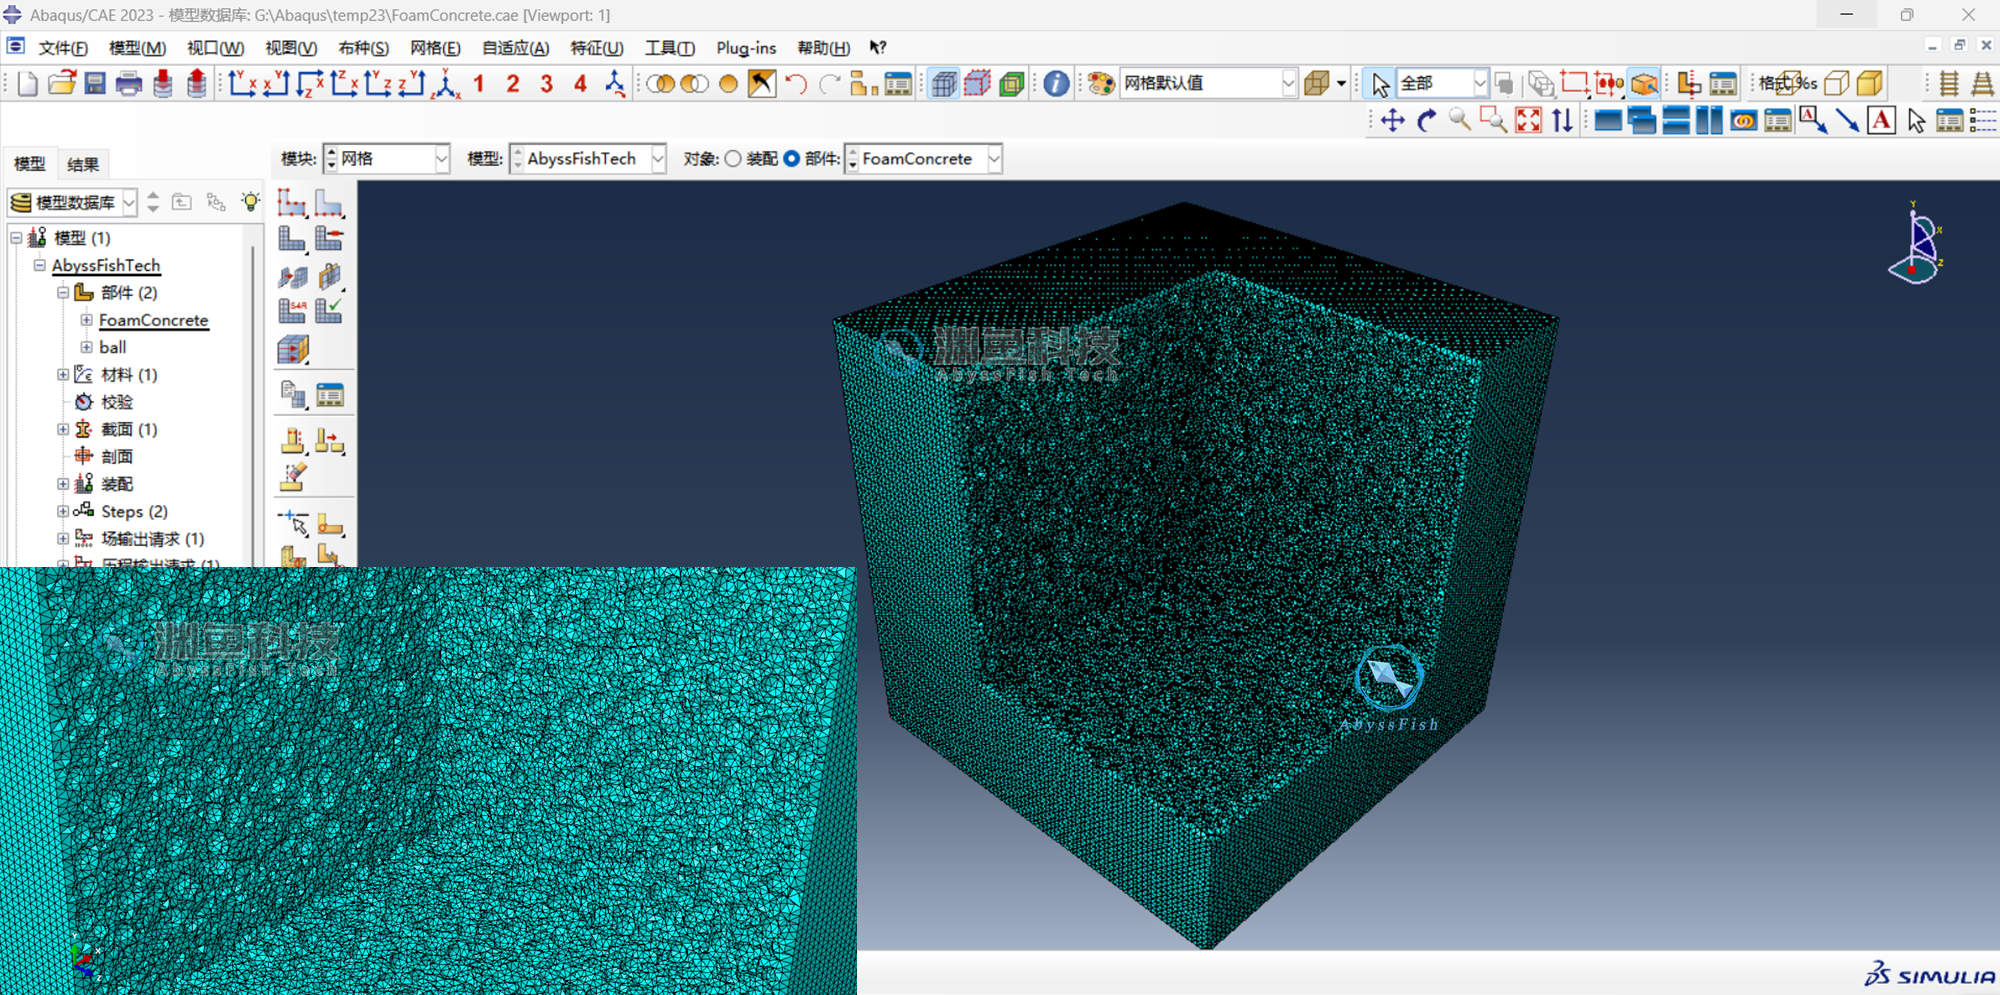Screen dimensions: 2000x995
Task: Open the 网格(E) menu
Action: click(435, 48)
